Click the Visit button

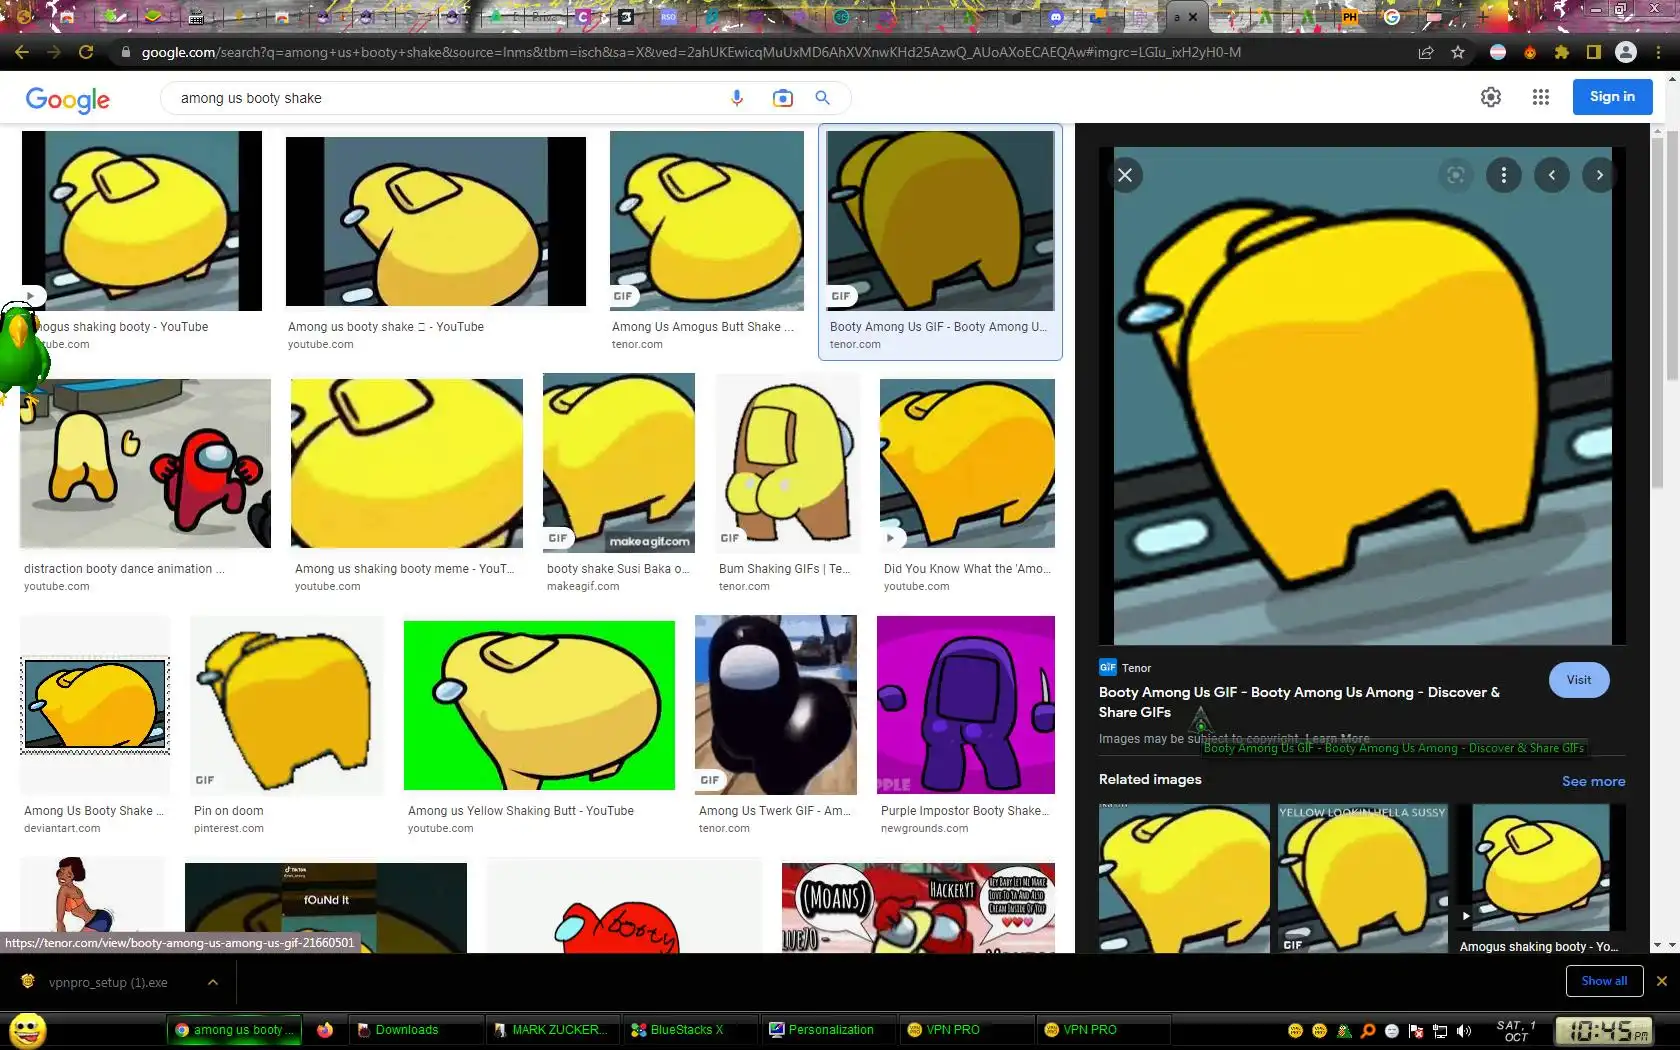(x=1579, y=680)
